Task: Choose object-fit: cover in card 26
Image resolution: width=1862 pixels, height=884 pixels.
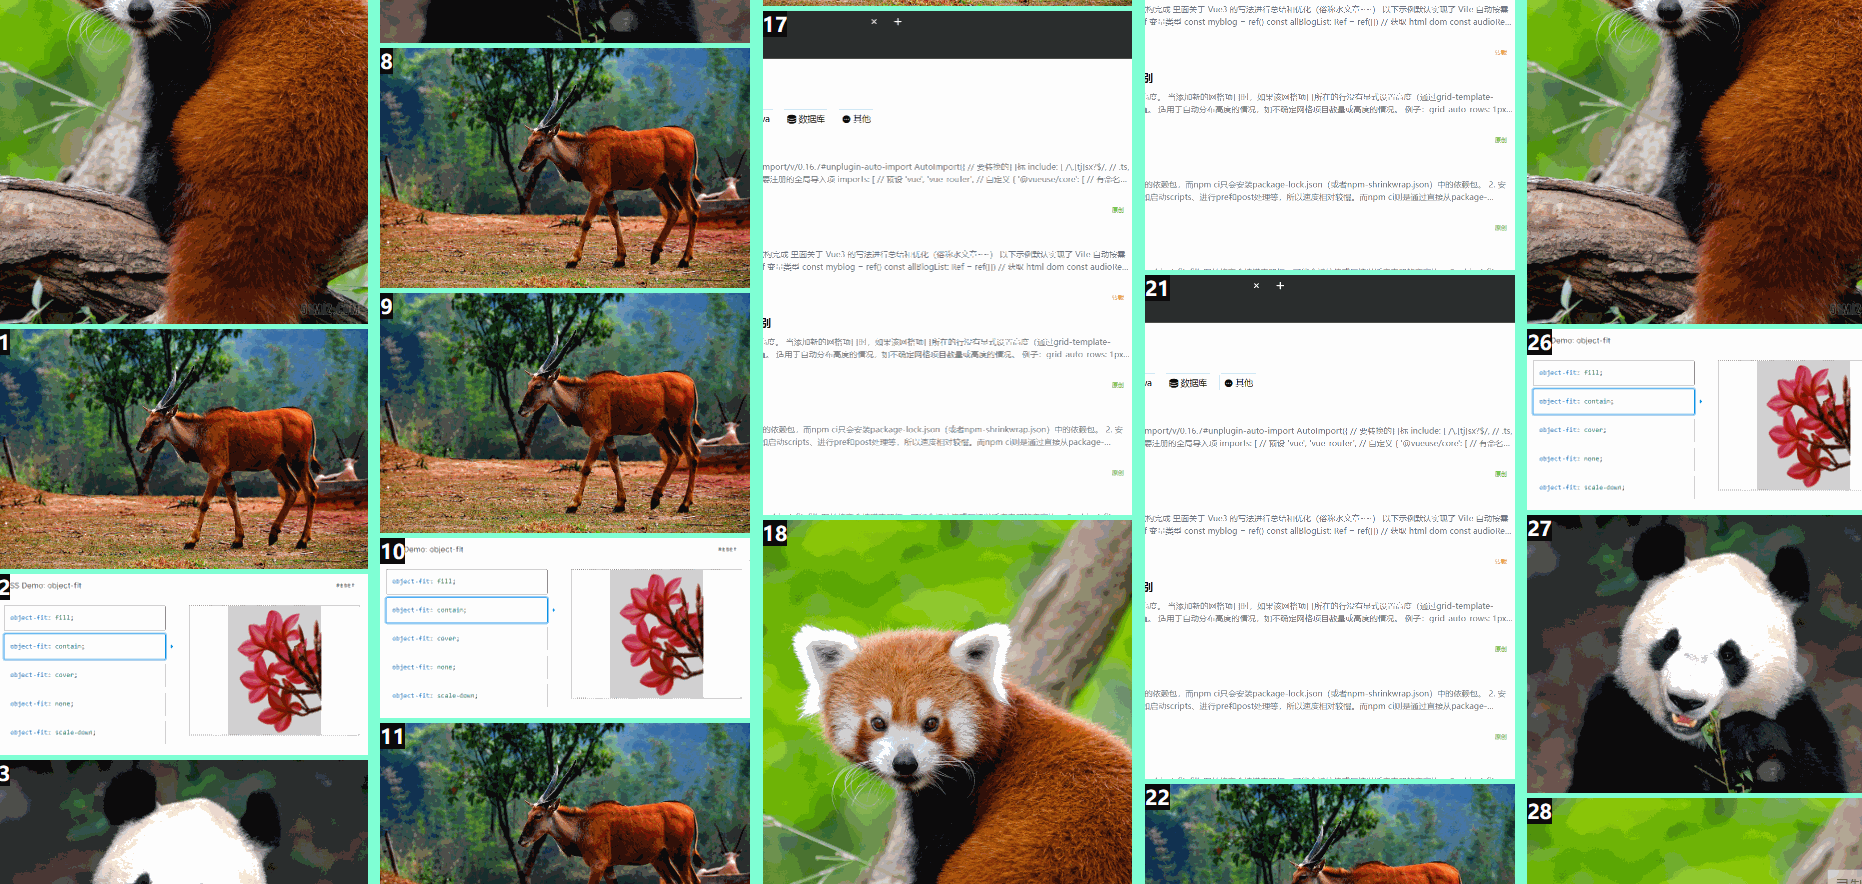Action: pos(1614,430)
